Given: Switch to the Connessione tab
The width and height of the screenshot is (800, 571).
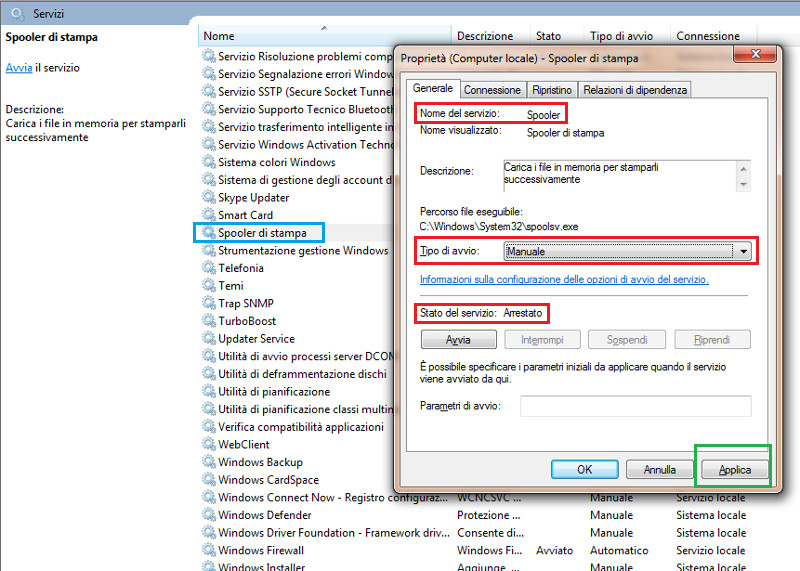Looking at the screenshot, I should [x=492, y=90].
